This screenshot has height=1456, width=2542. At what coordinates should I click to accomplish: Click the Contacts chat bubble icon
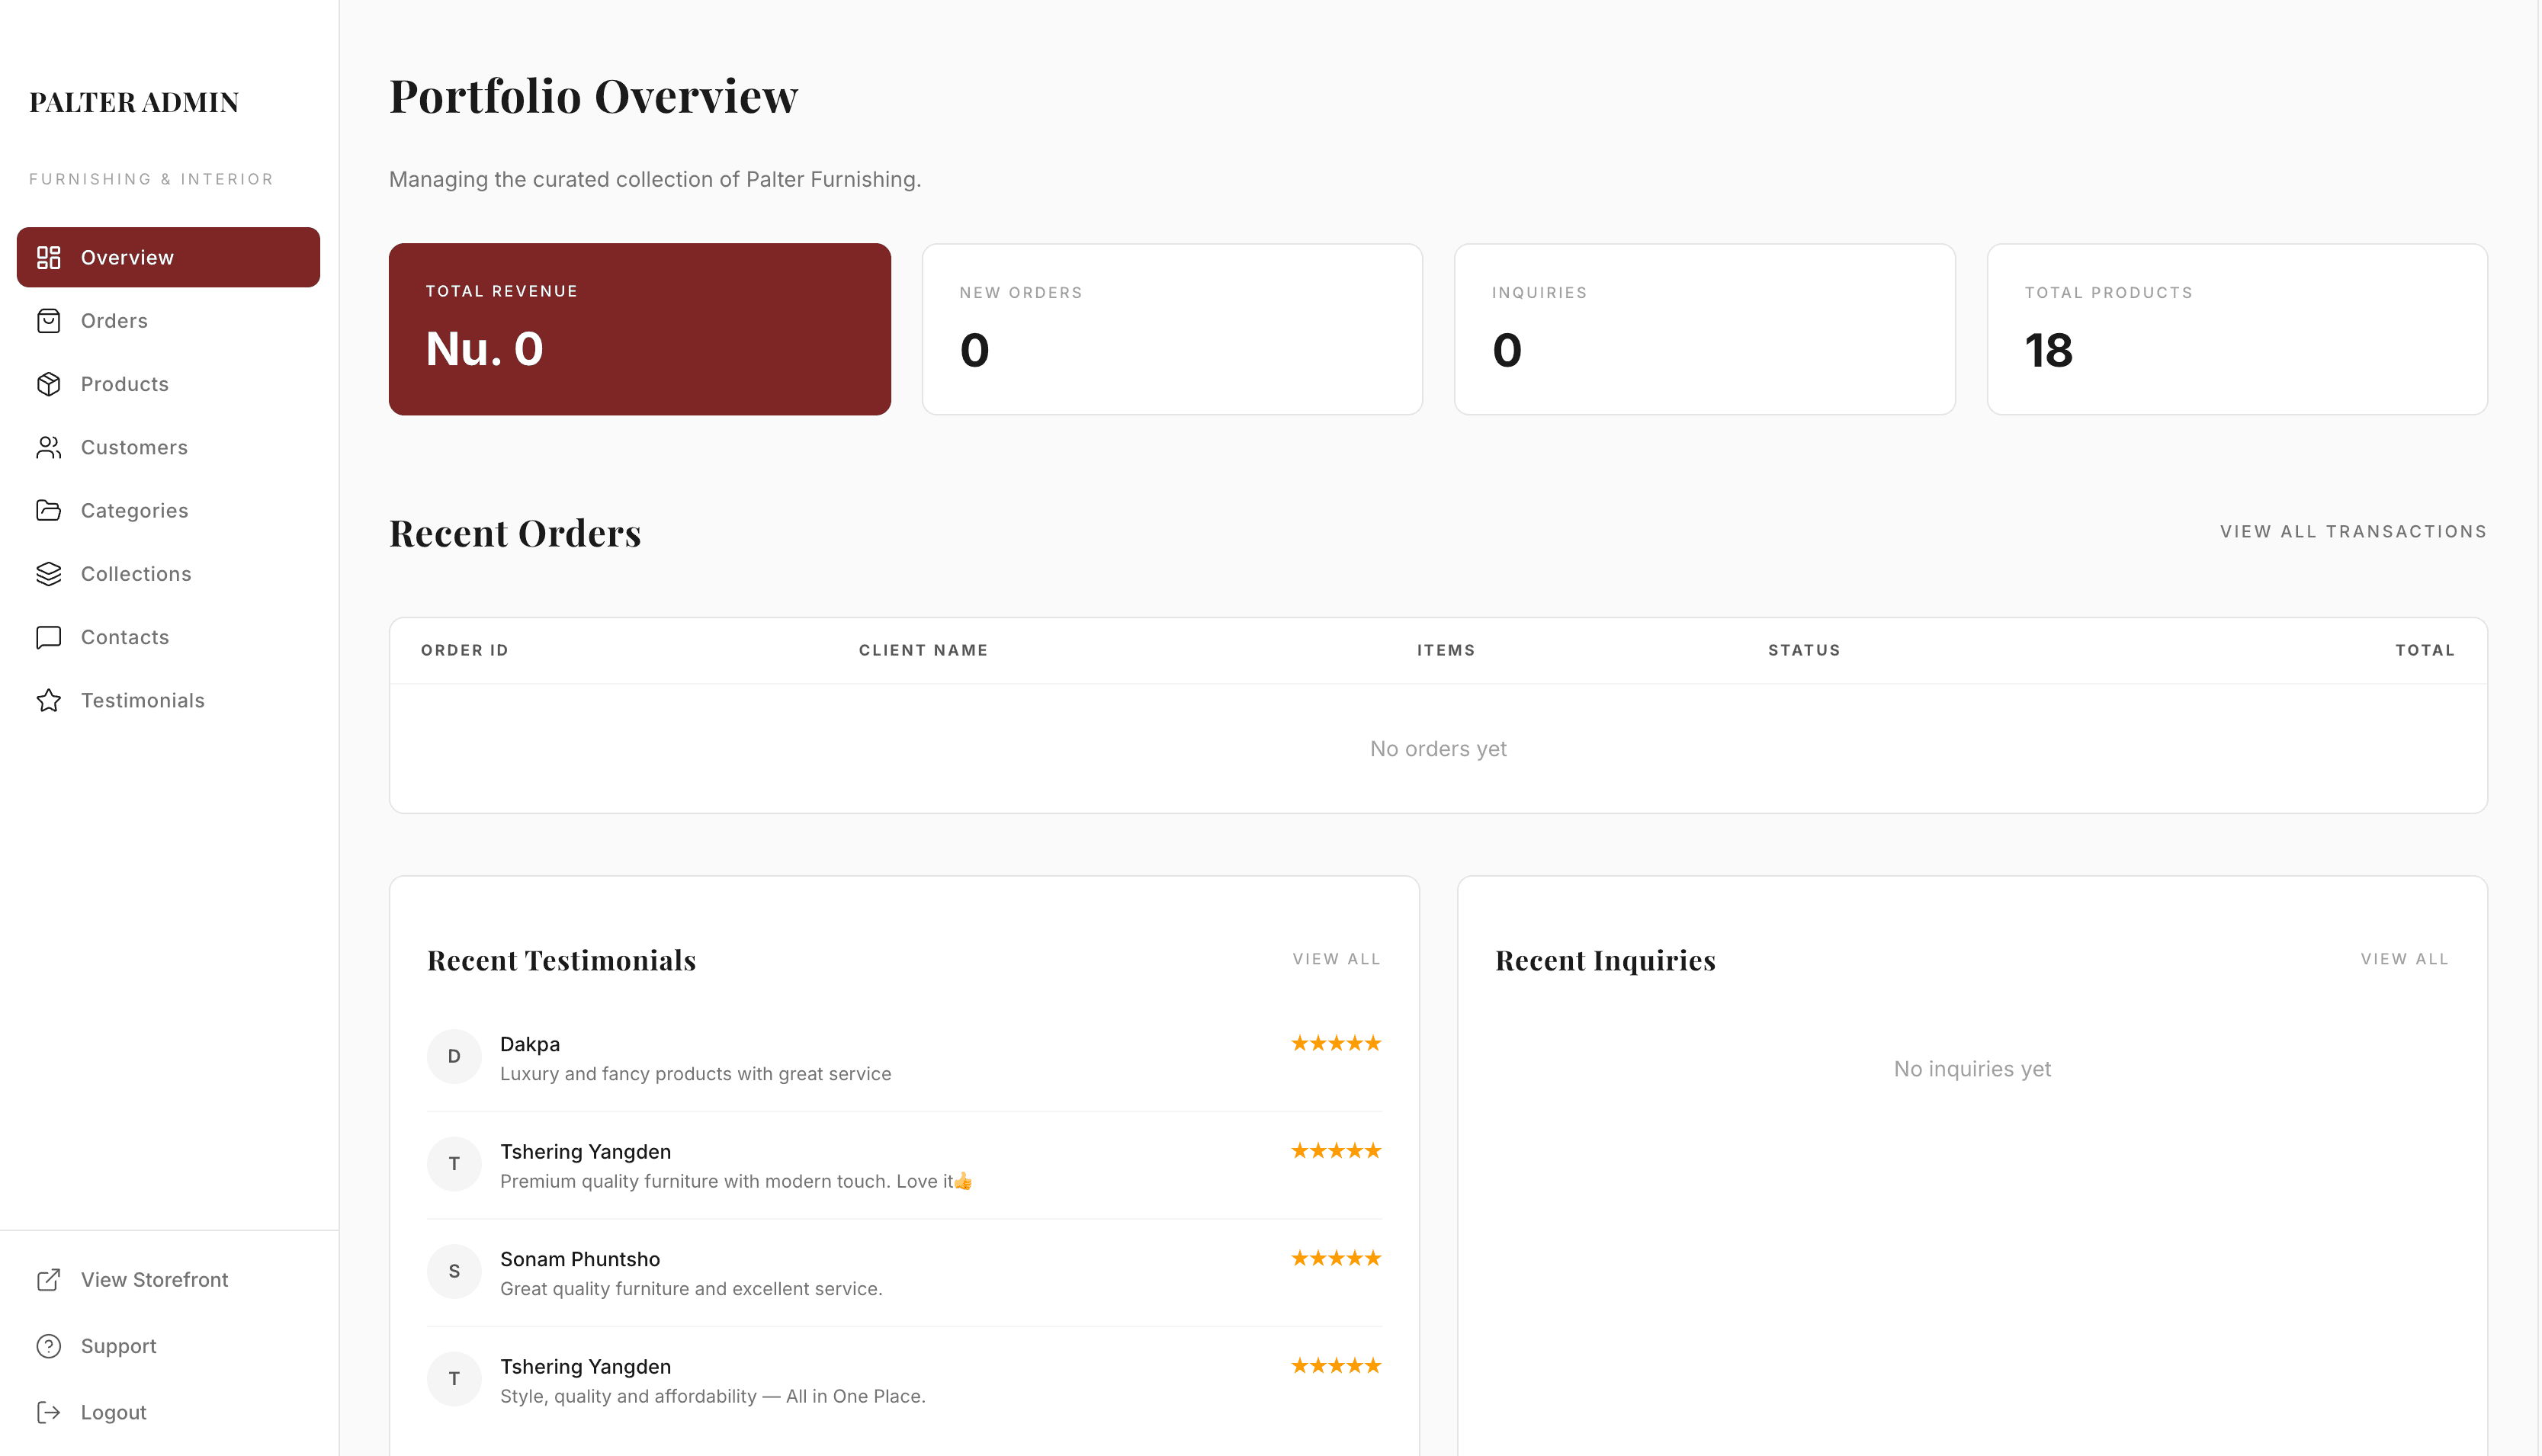[x=48, y=637]
